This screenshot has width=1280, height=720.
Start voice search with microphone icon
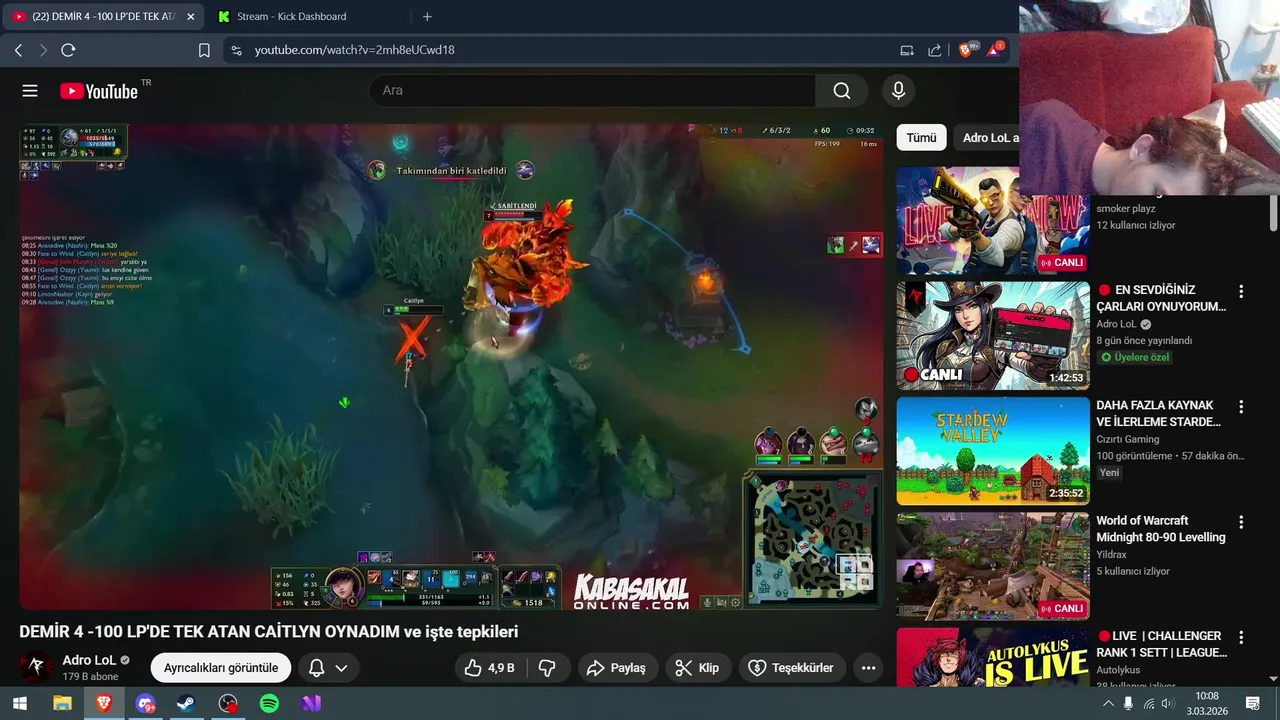pyautogui.click(x=898, y=91)
